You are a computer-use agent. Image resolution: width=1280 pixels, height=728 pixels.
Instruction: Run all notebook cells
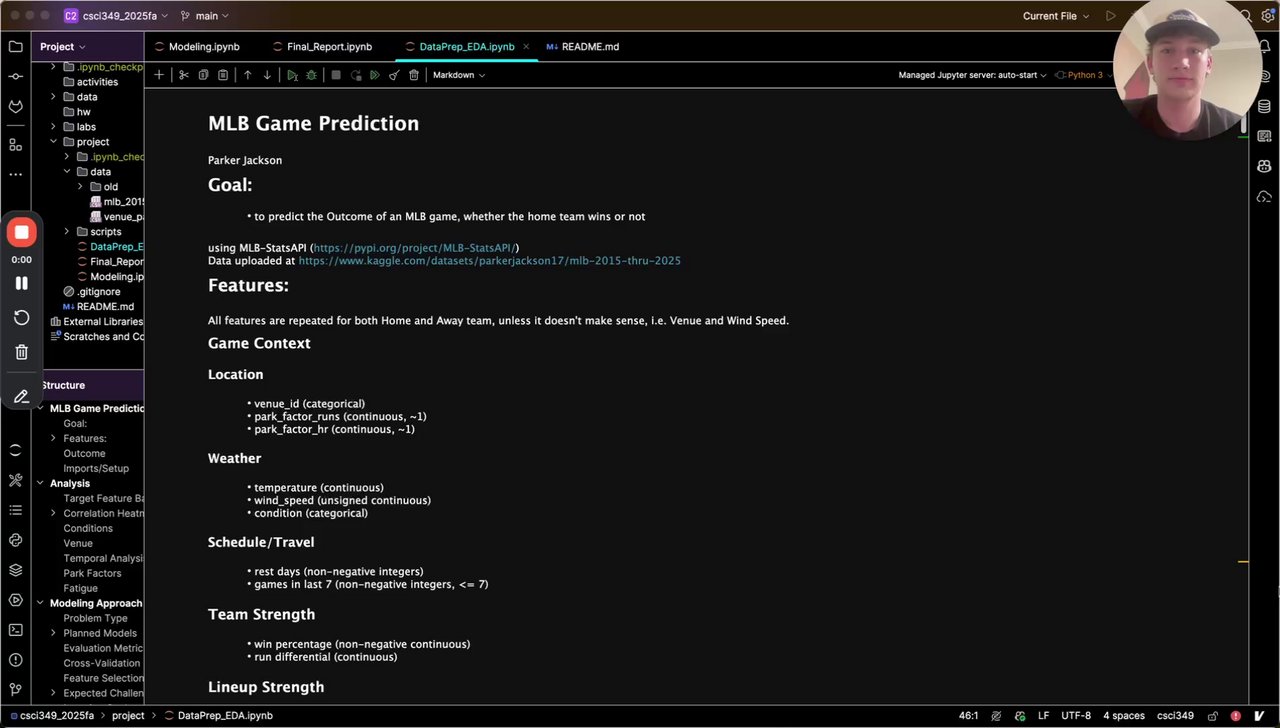click(x=375, y=75)
